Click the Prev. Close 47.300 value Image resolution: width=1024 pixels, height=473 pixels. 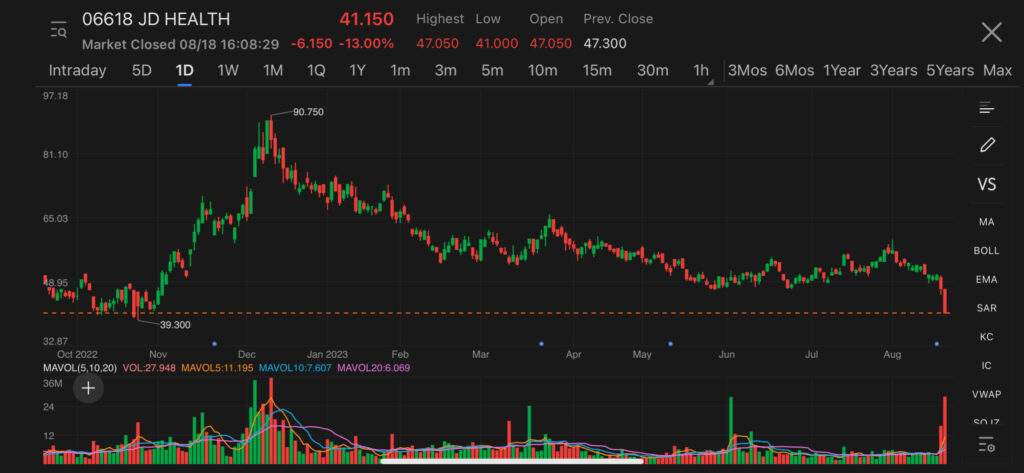[x=605, y=44]
